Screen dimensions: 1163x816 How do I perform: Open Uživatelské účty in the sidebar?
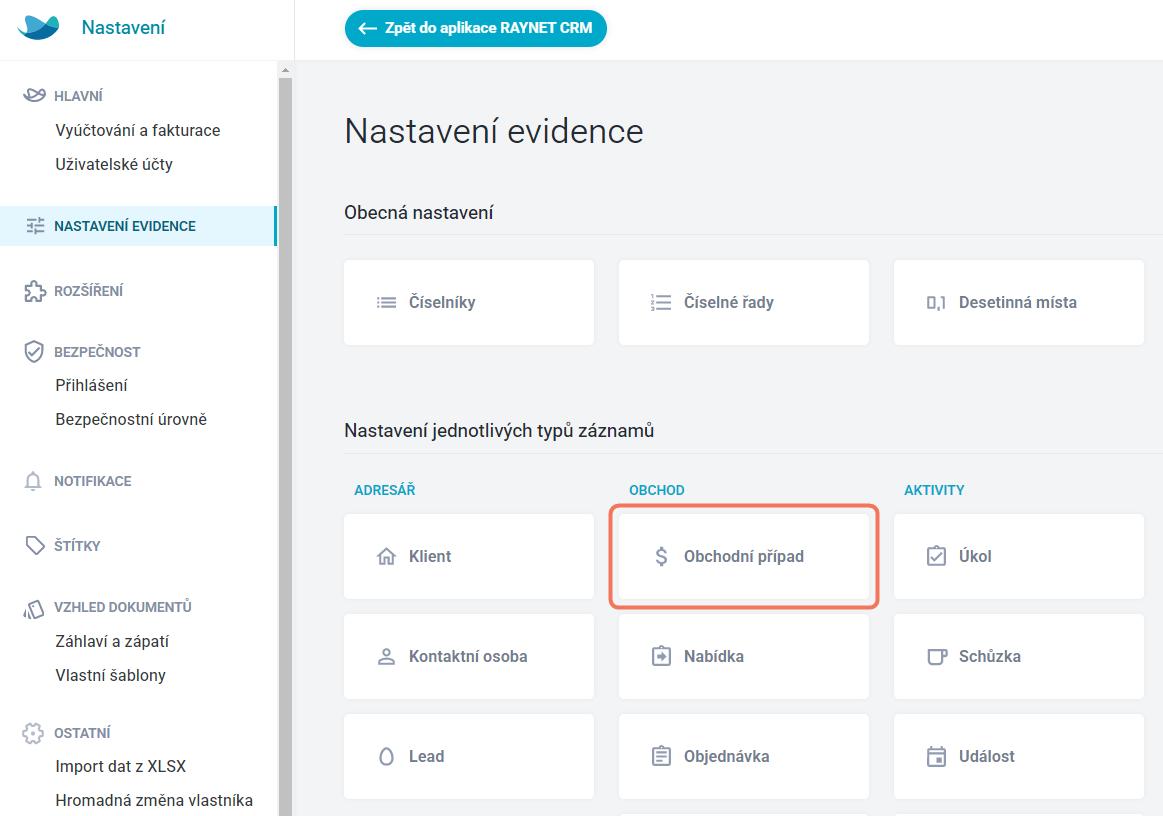114,164
